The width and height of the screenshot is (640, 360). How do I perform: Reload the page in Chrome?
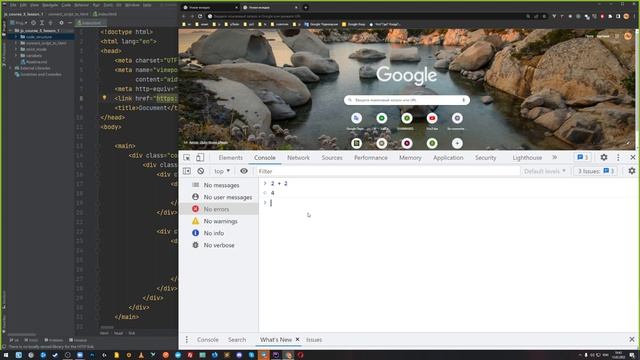tap(200, 16)
